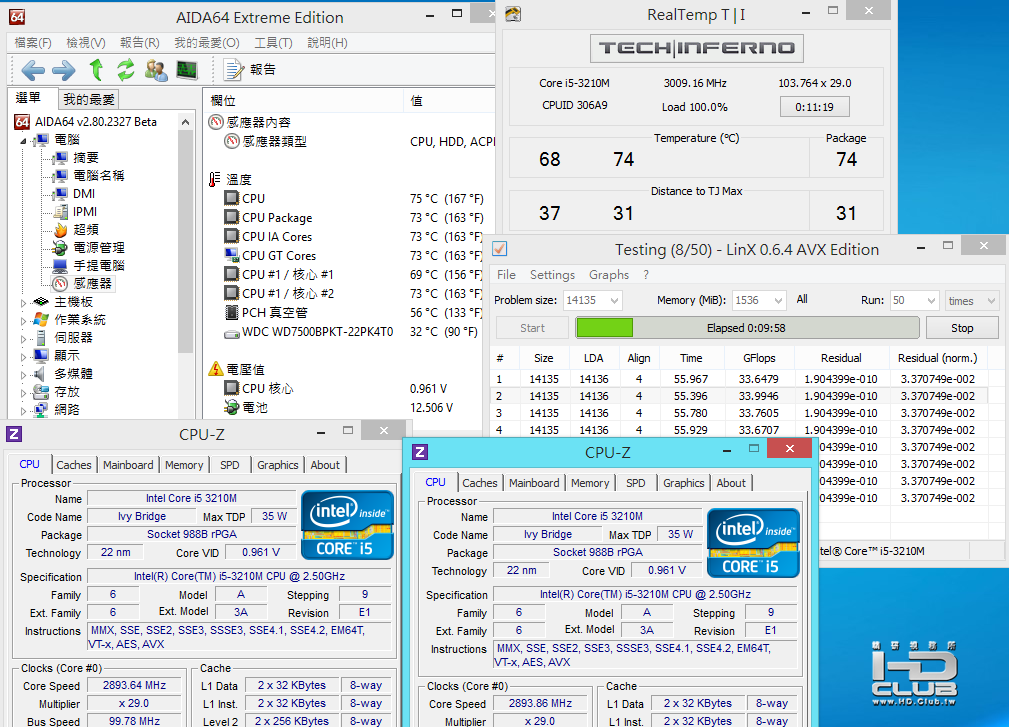Click the AIDA64 報告 report toolbar button
The width and height of the screenshot is (1009, 727).
click(250, 69)
